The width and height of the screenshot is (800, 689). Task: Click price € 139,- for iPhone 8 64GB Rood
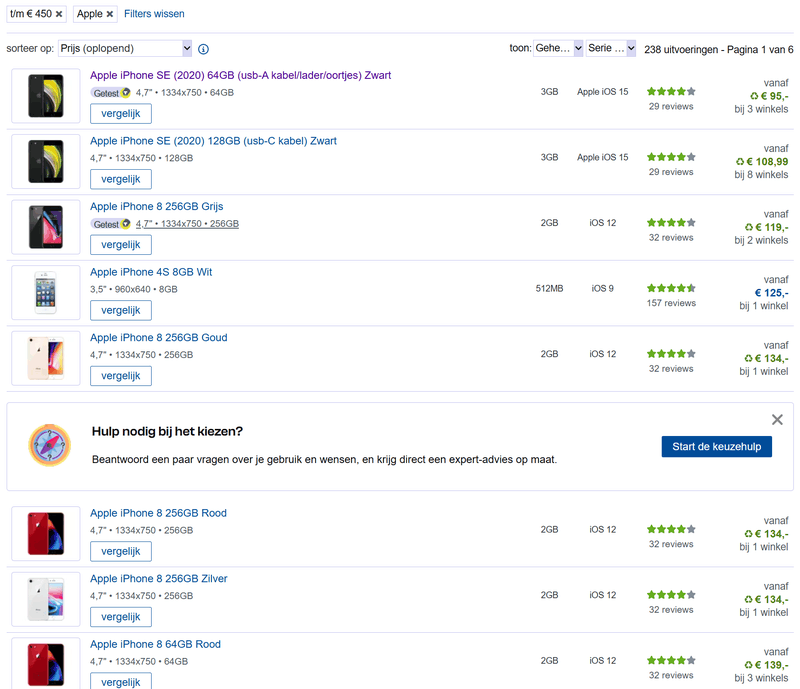coord(772,665)
